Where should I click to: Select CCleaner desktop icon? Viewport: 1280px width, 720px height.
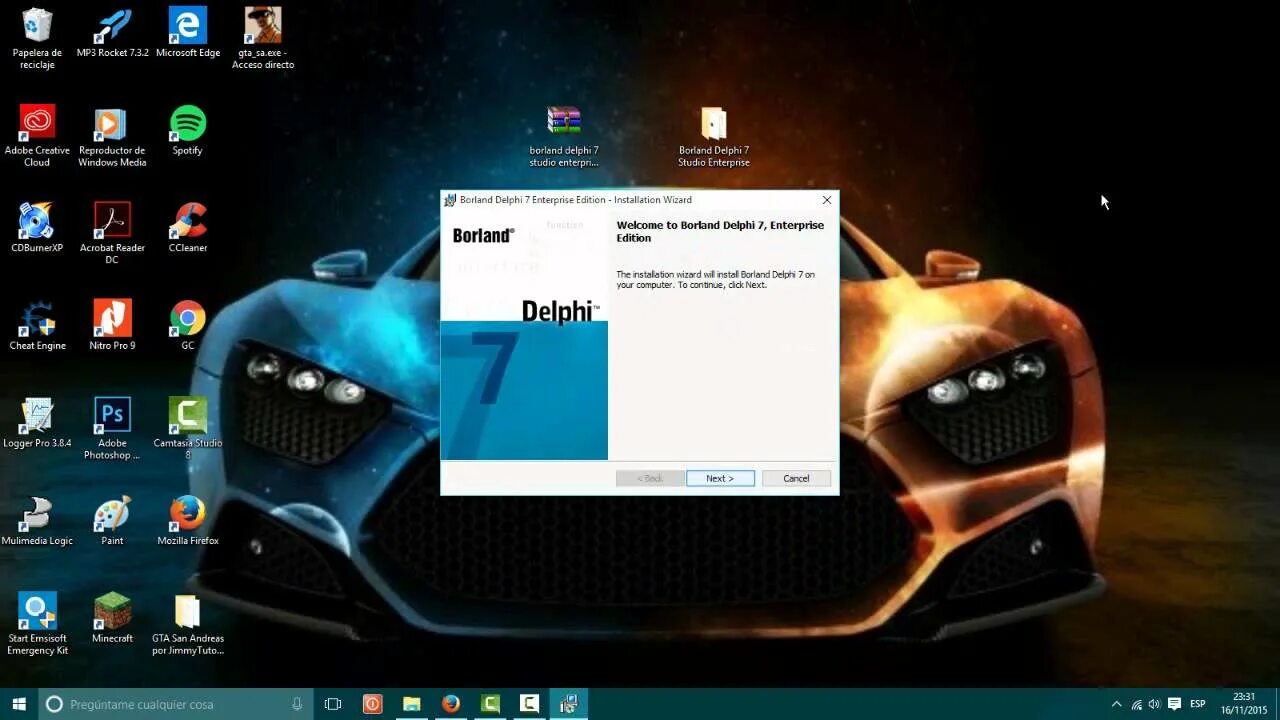pos(187,228)
